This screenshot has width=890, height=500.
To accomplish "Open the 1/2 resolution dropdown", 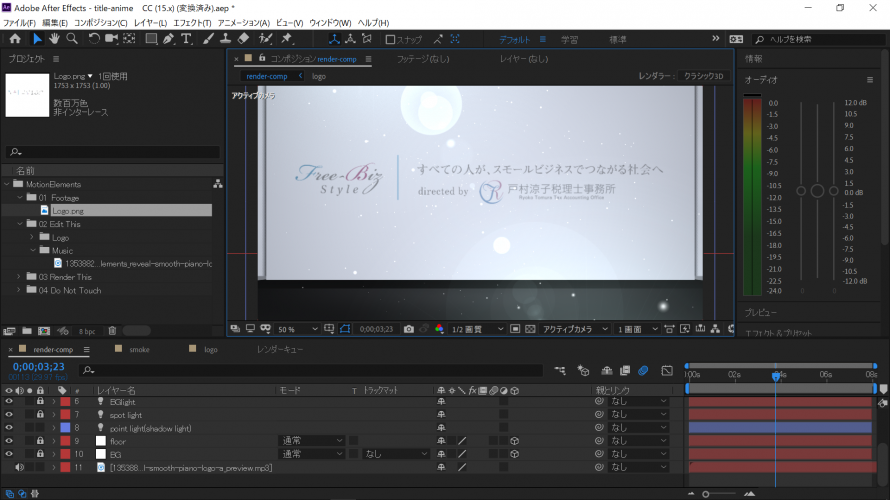I will click(477, 329).
